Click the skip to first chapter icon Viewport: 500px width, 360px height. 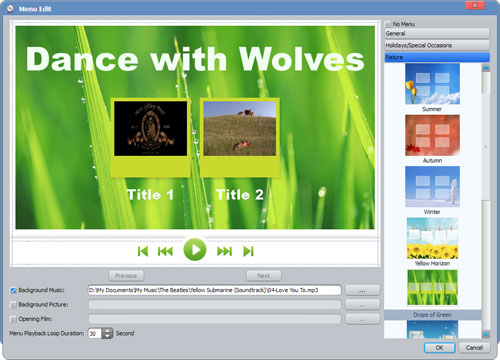143,251
